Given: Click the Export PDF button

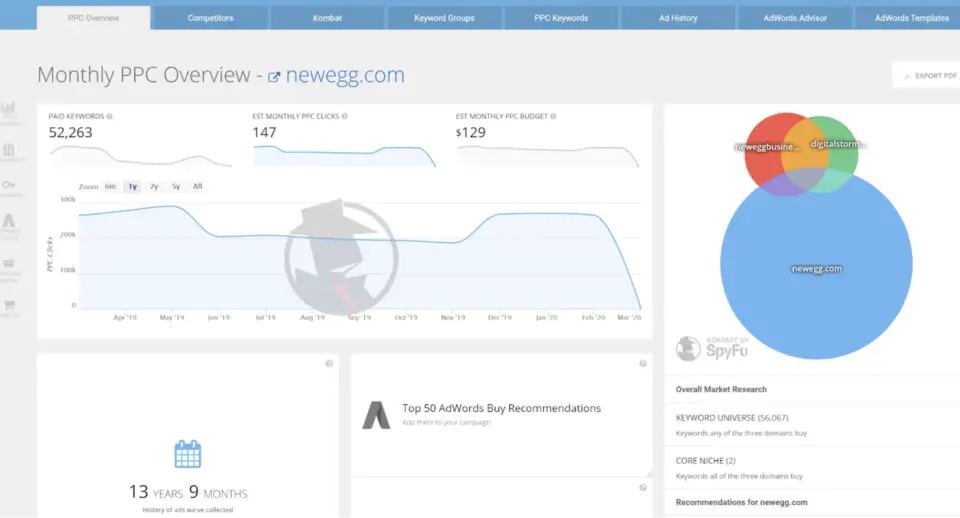Looking at the screenshot, I should (x=926, y=75).
